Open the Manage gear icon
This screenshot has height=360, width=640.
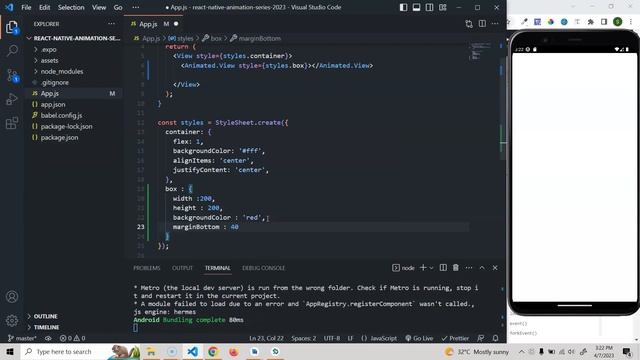[x=12, y=320]
